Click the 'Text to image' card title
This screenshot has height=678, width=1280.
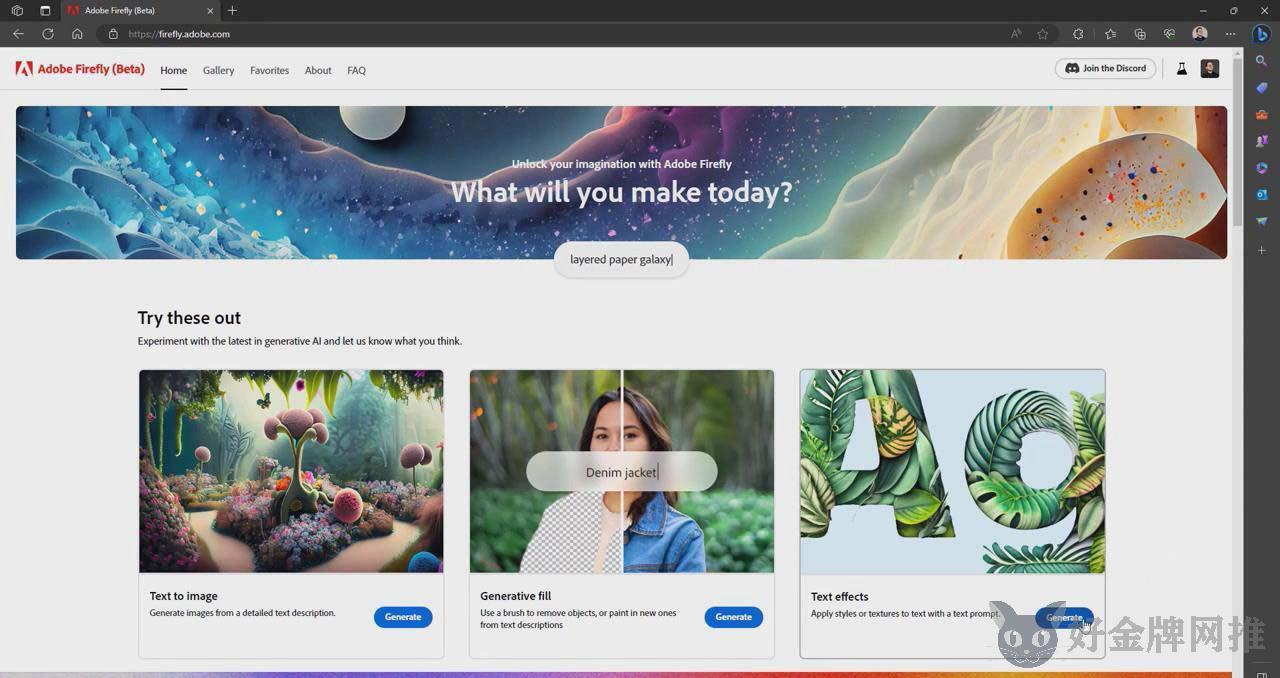tap(183, 596)
